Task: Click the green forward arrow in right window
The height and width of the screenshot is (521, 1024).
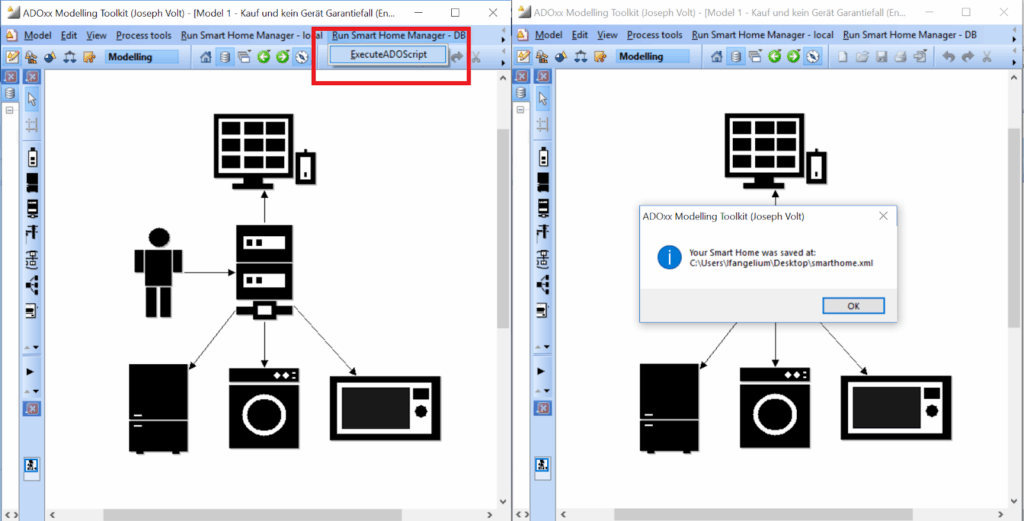Action: 793,57
